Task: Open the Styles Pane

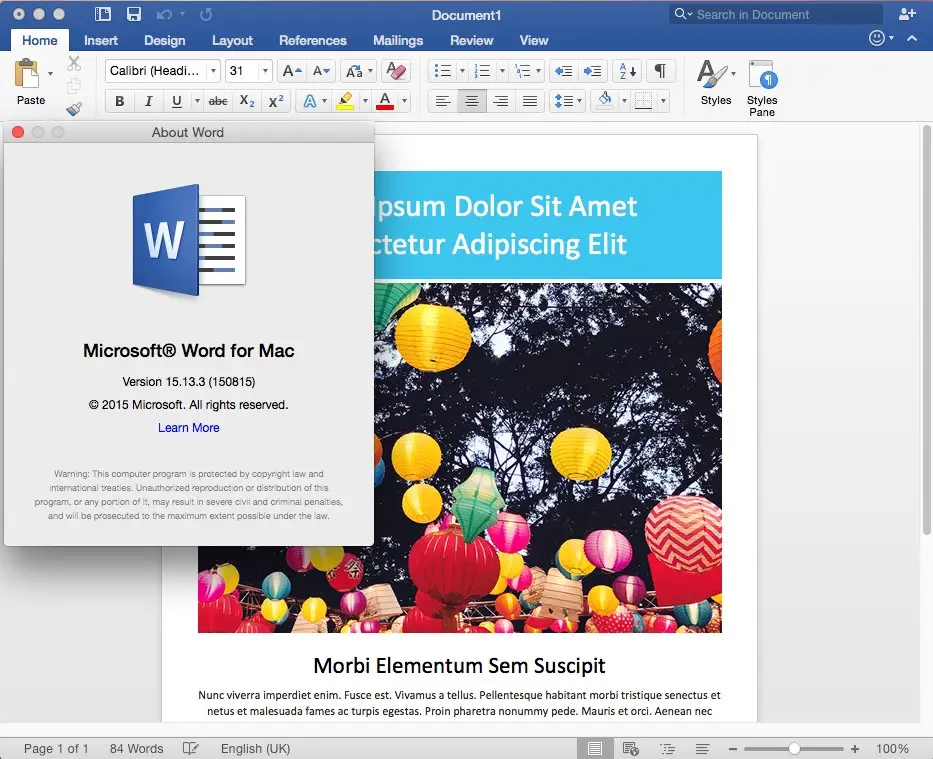Action: (762, 88)
